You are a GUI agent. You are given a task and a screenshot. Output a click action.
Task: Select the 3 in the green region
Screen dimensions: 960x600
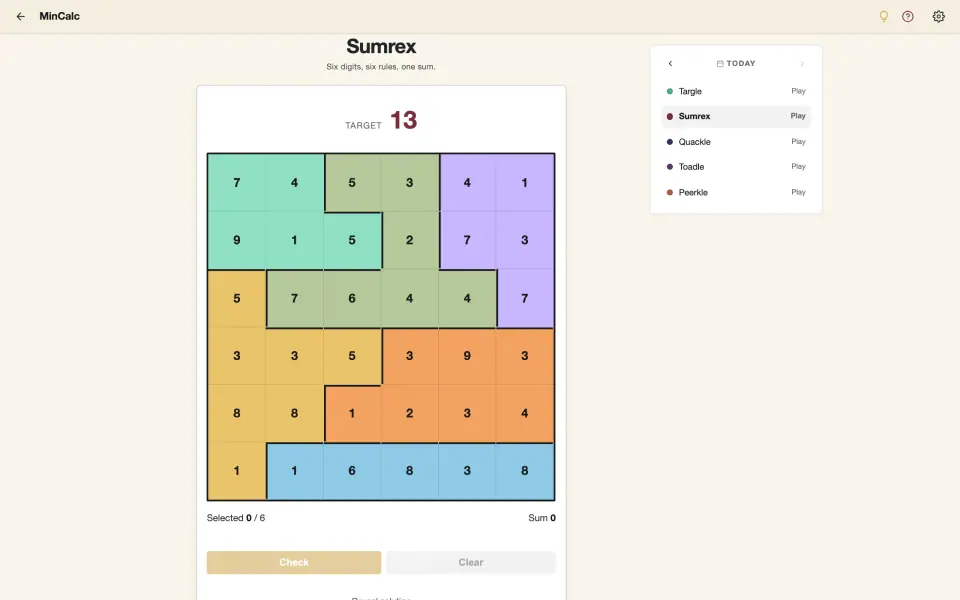(410, 183)
